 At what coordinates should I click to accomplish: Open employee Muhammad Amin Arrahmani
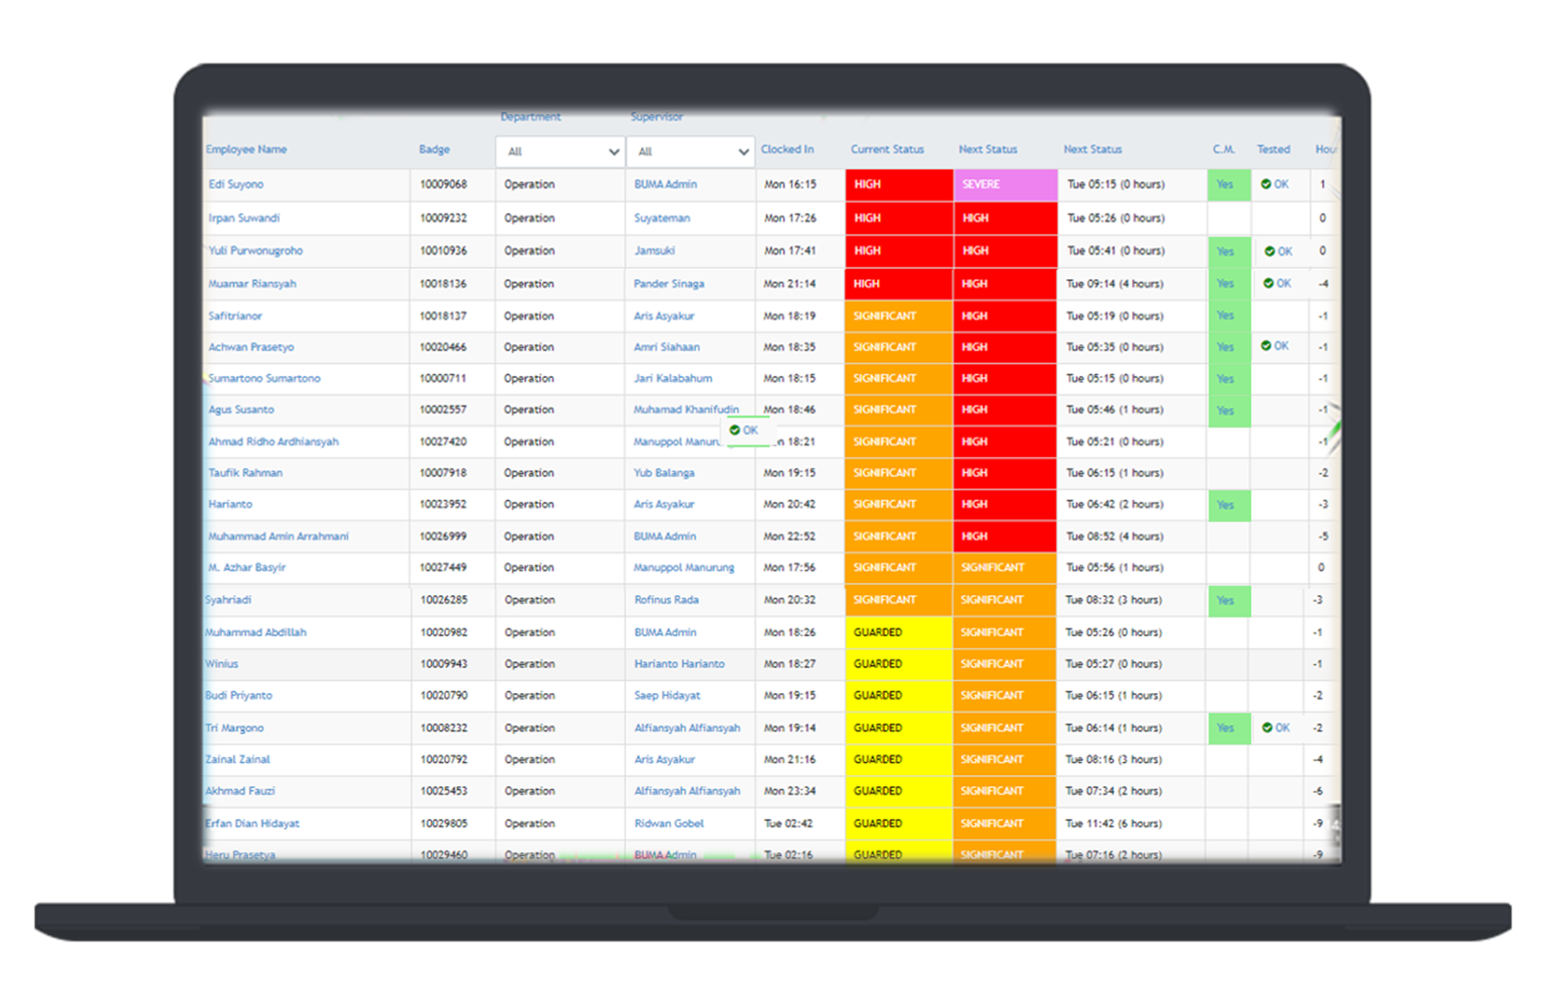tap(278, 536)
